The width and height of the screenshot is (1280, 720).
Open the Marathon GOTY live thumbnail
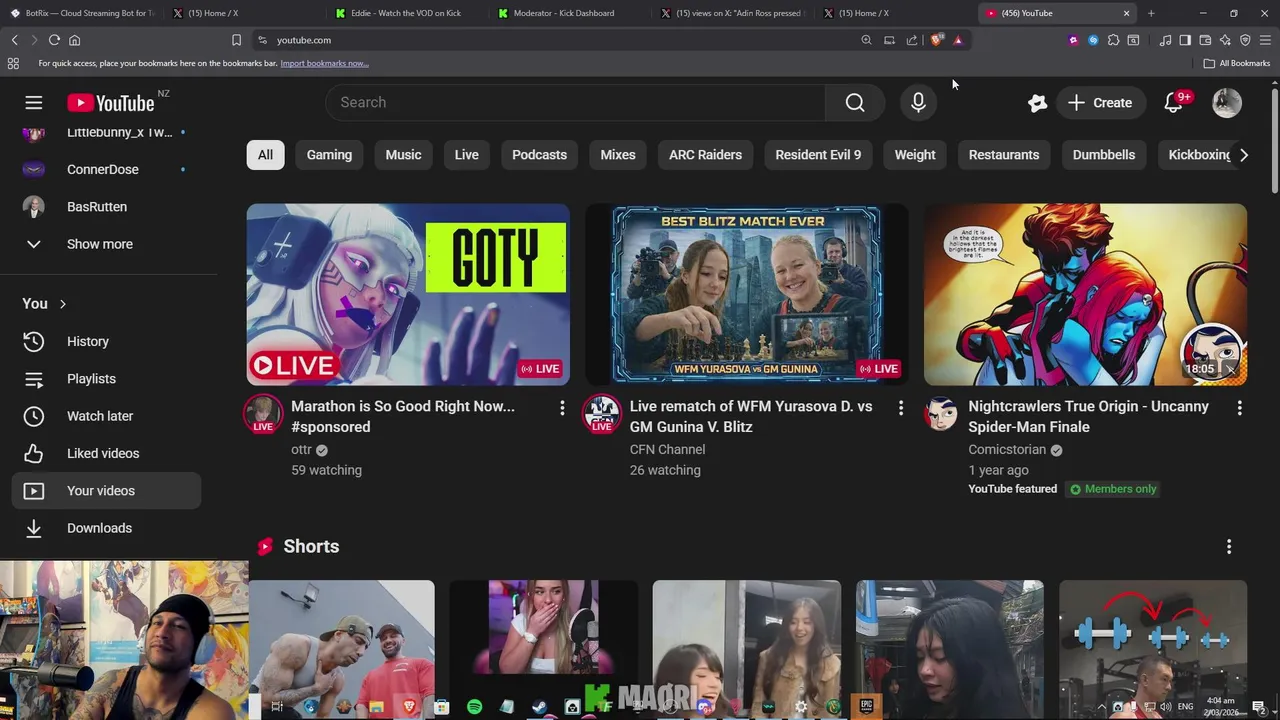(x=408, y=294)
